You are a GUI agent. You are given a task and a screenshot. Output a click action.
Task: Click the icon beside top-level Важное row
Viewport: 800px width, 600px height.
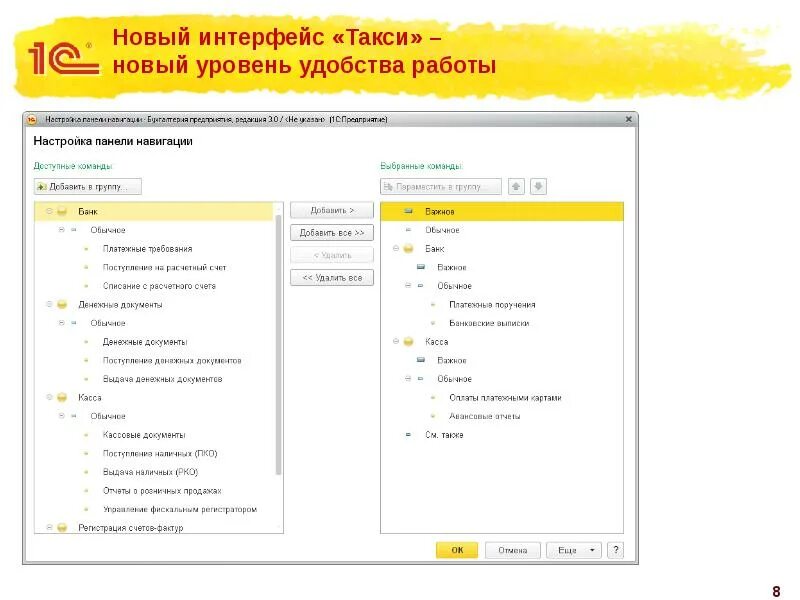tap(408, 211)
